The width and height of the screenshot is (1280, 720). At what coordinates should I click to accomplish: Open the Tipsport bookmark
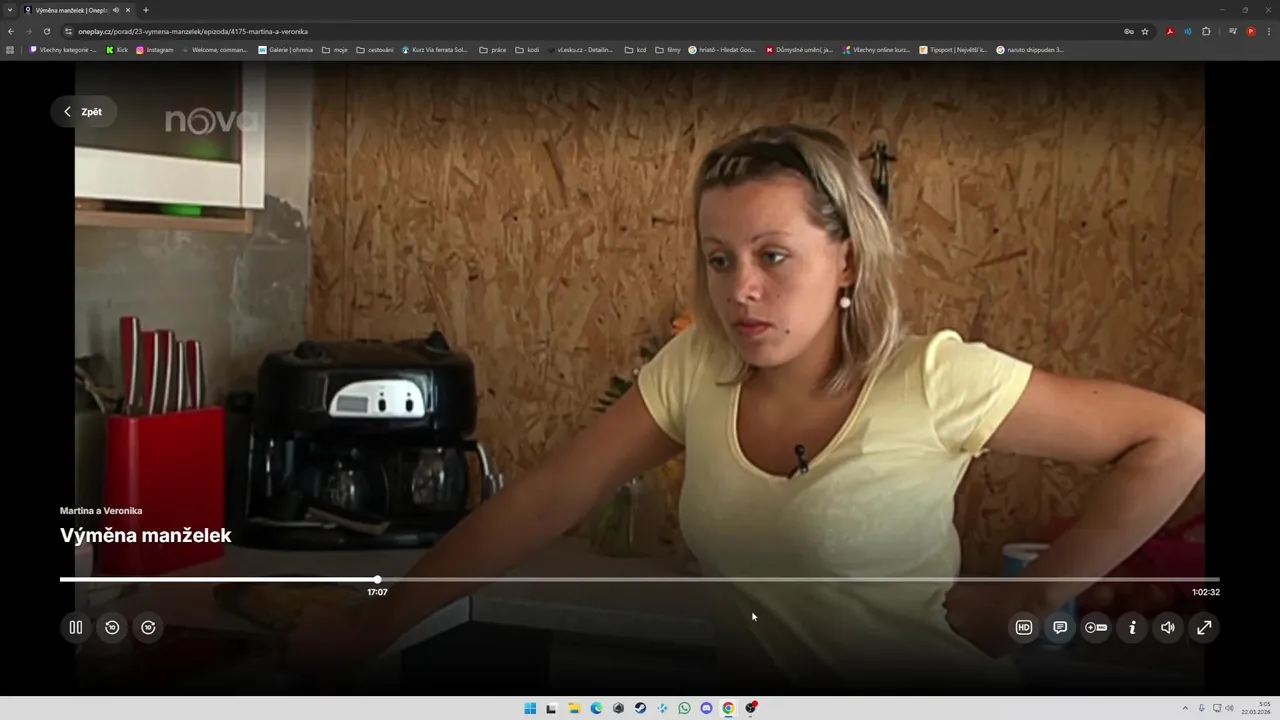(954, 49)
